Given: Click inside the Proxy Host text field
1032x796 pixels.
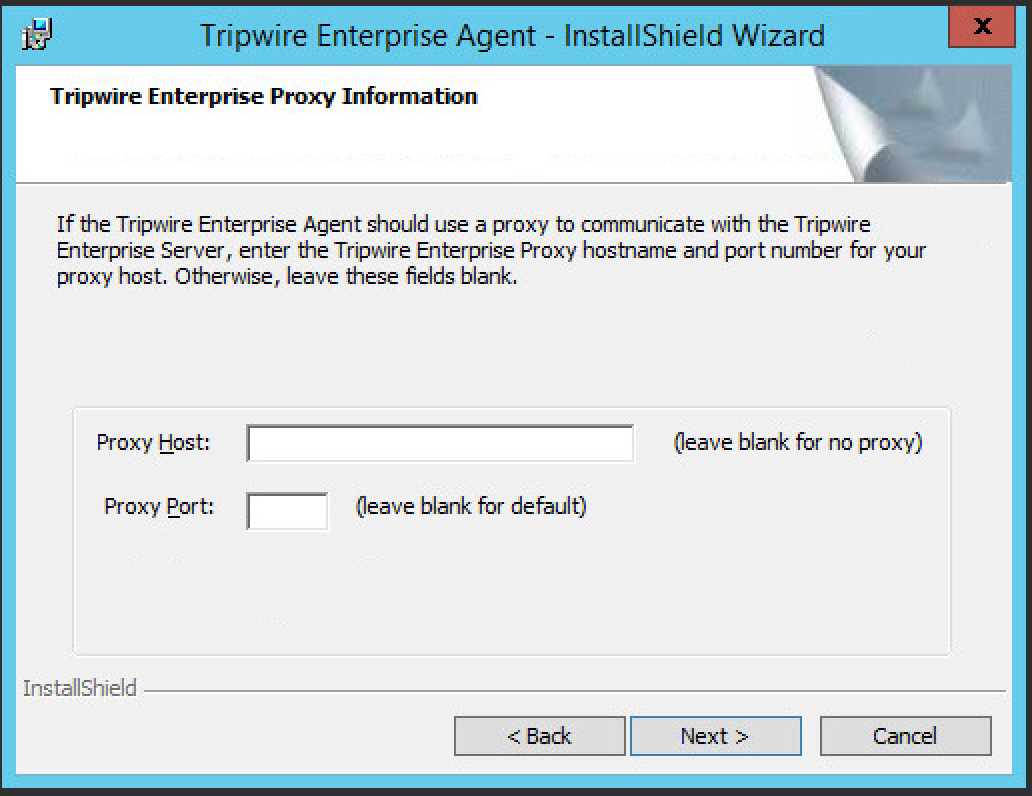Looking at the screenshot, I should pyautogui.click(x=439, y=443).
